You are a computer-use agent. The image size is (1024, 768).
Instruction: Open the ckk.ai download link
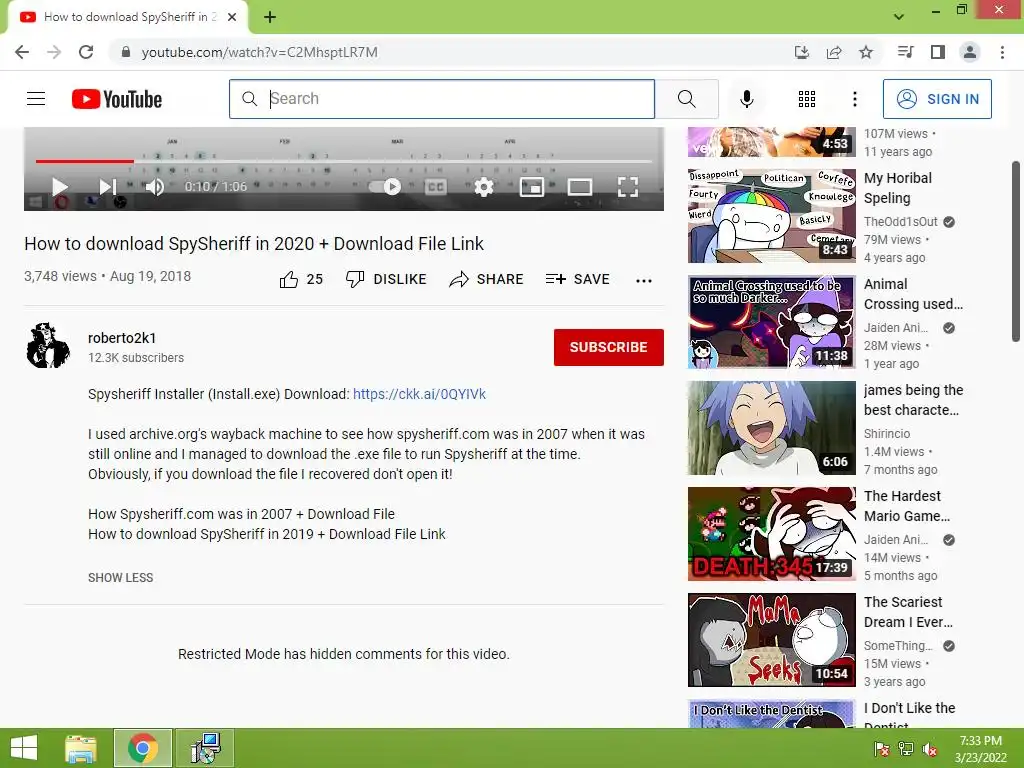coord(419,394)
